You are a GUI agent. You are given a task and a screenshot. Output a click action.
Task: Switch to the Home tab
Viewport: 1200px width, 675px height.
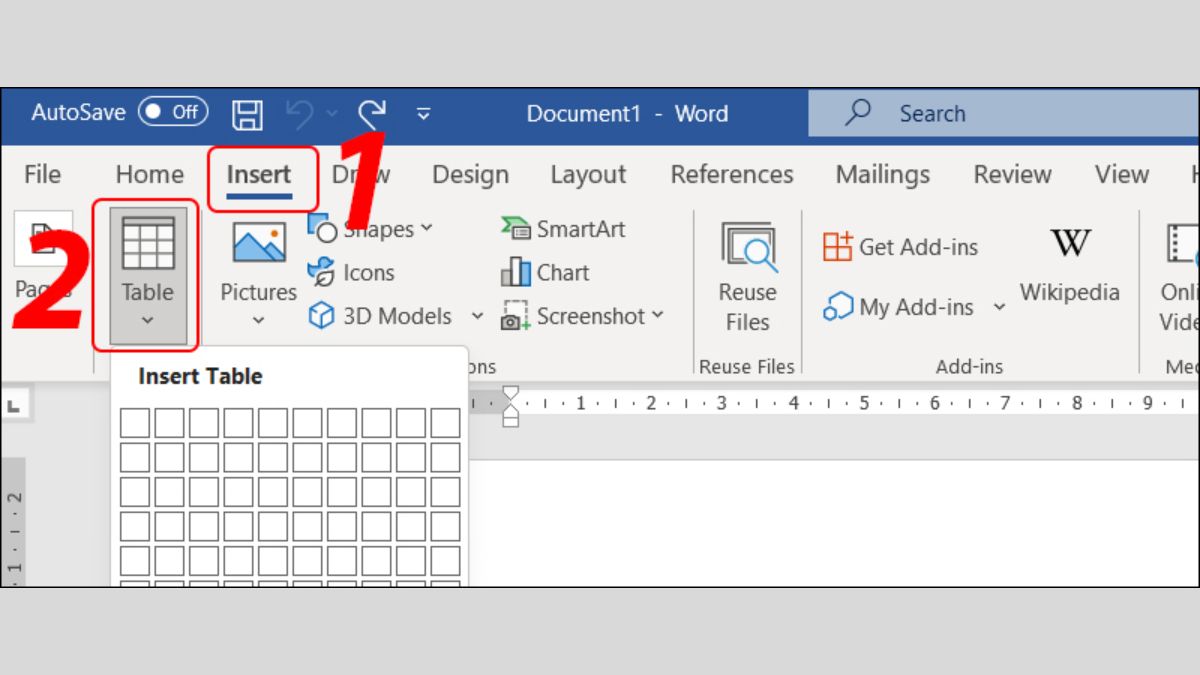(x=149, y=174)
